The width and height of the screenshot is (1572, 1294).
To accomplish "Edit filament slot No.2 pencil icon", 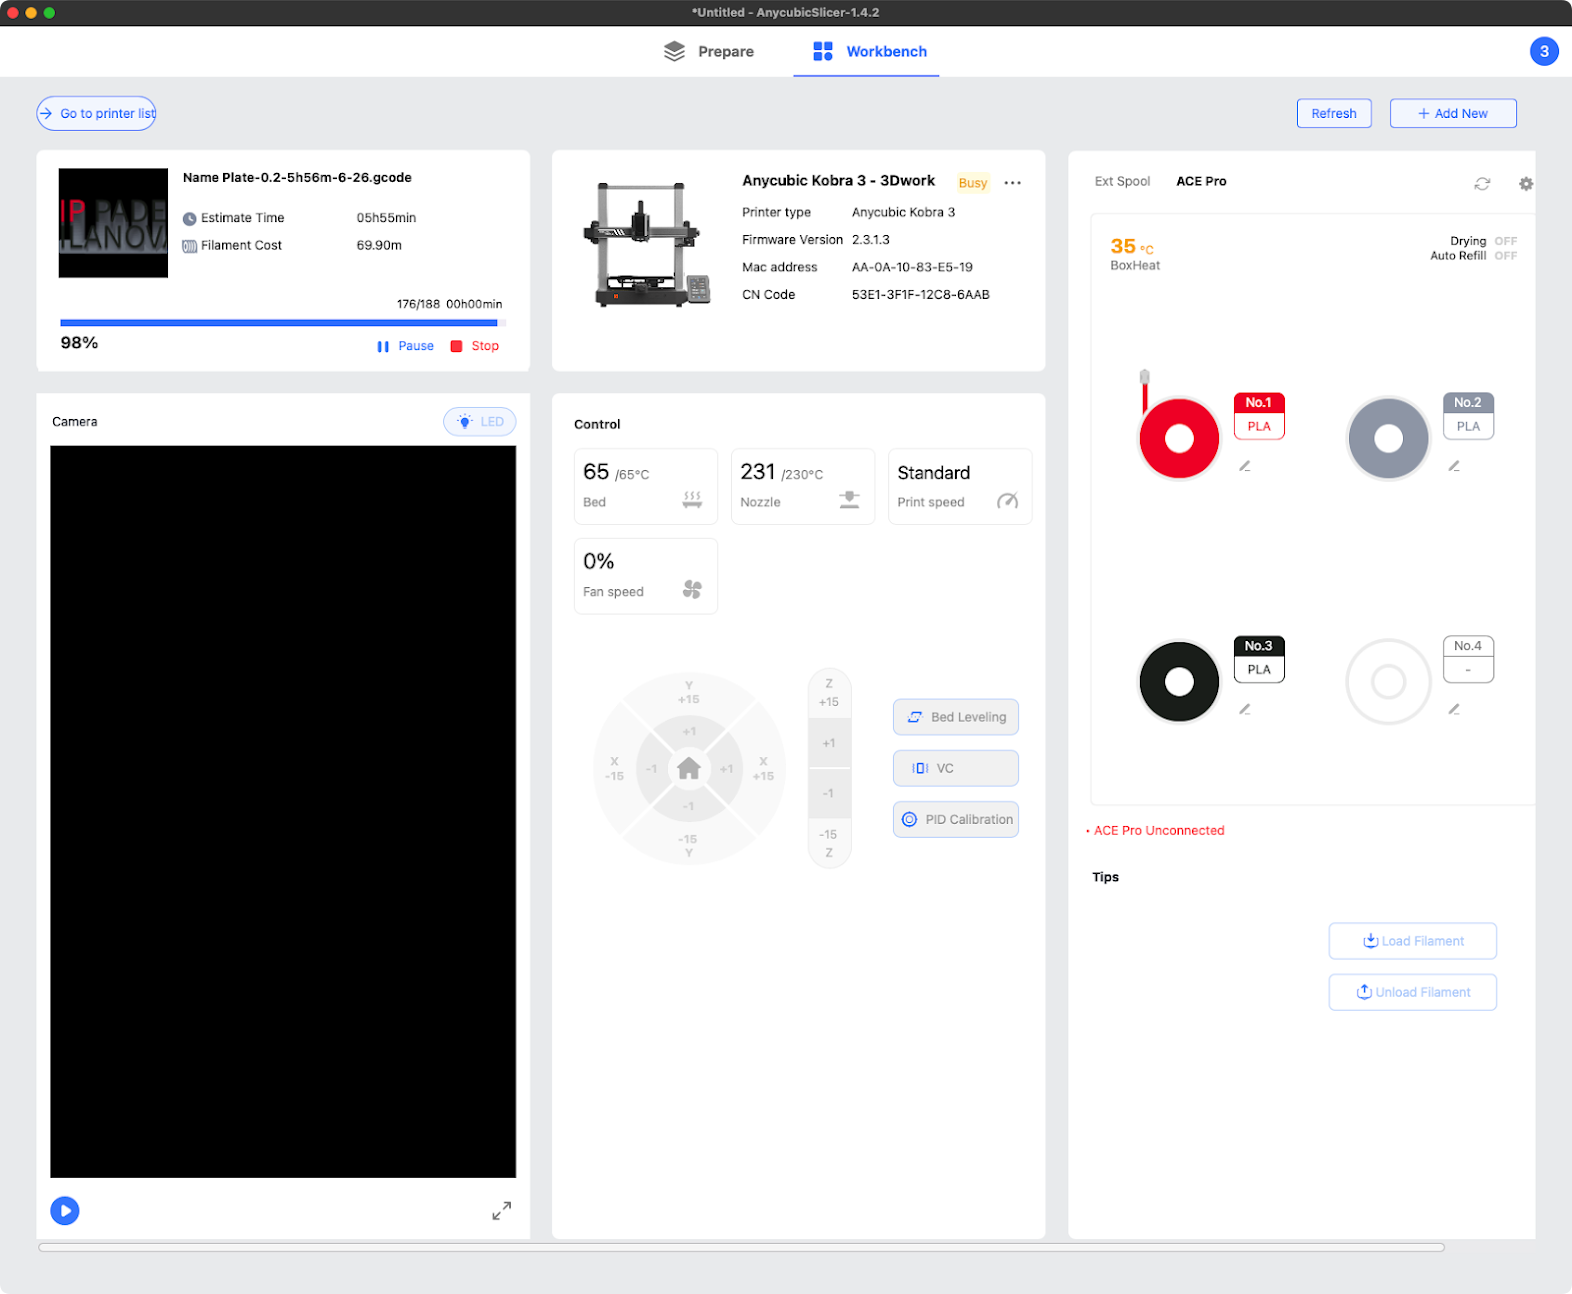I will 1454,466.
